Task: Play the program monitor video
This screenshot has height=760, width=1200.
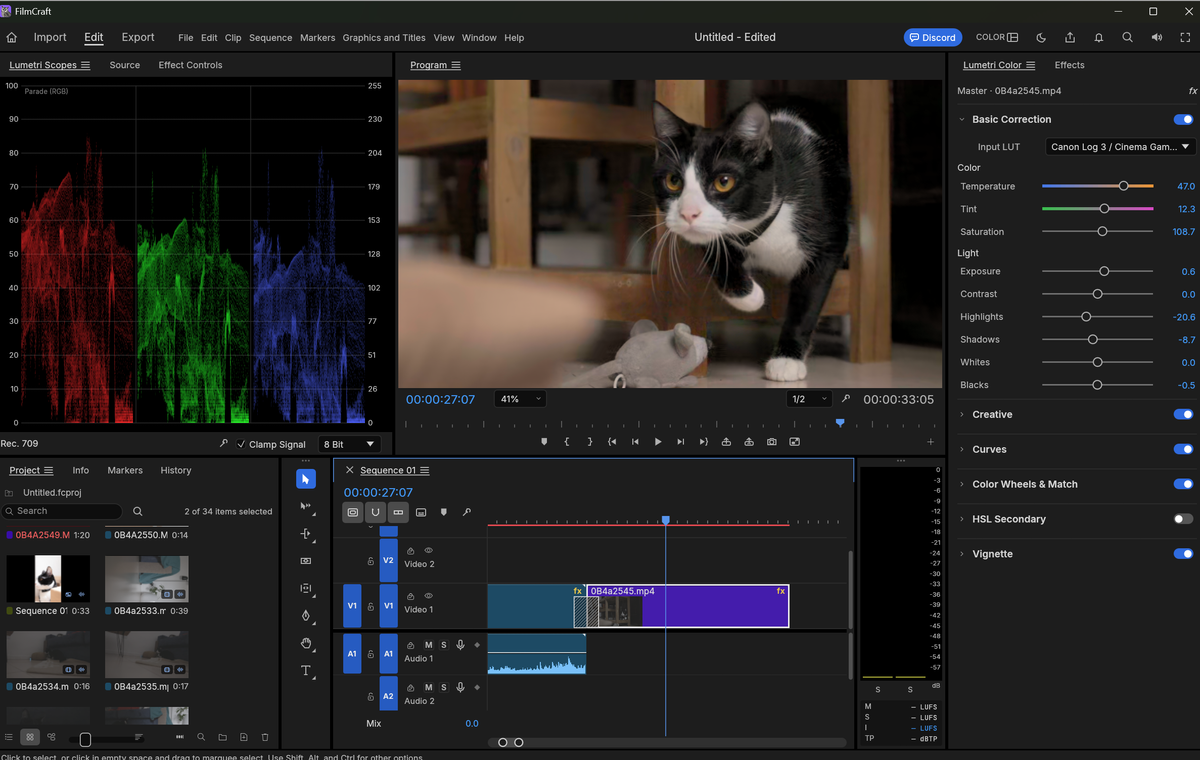Action: (658, 441)
